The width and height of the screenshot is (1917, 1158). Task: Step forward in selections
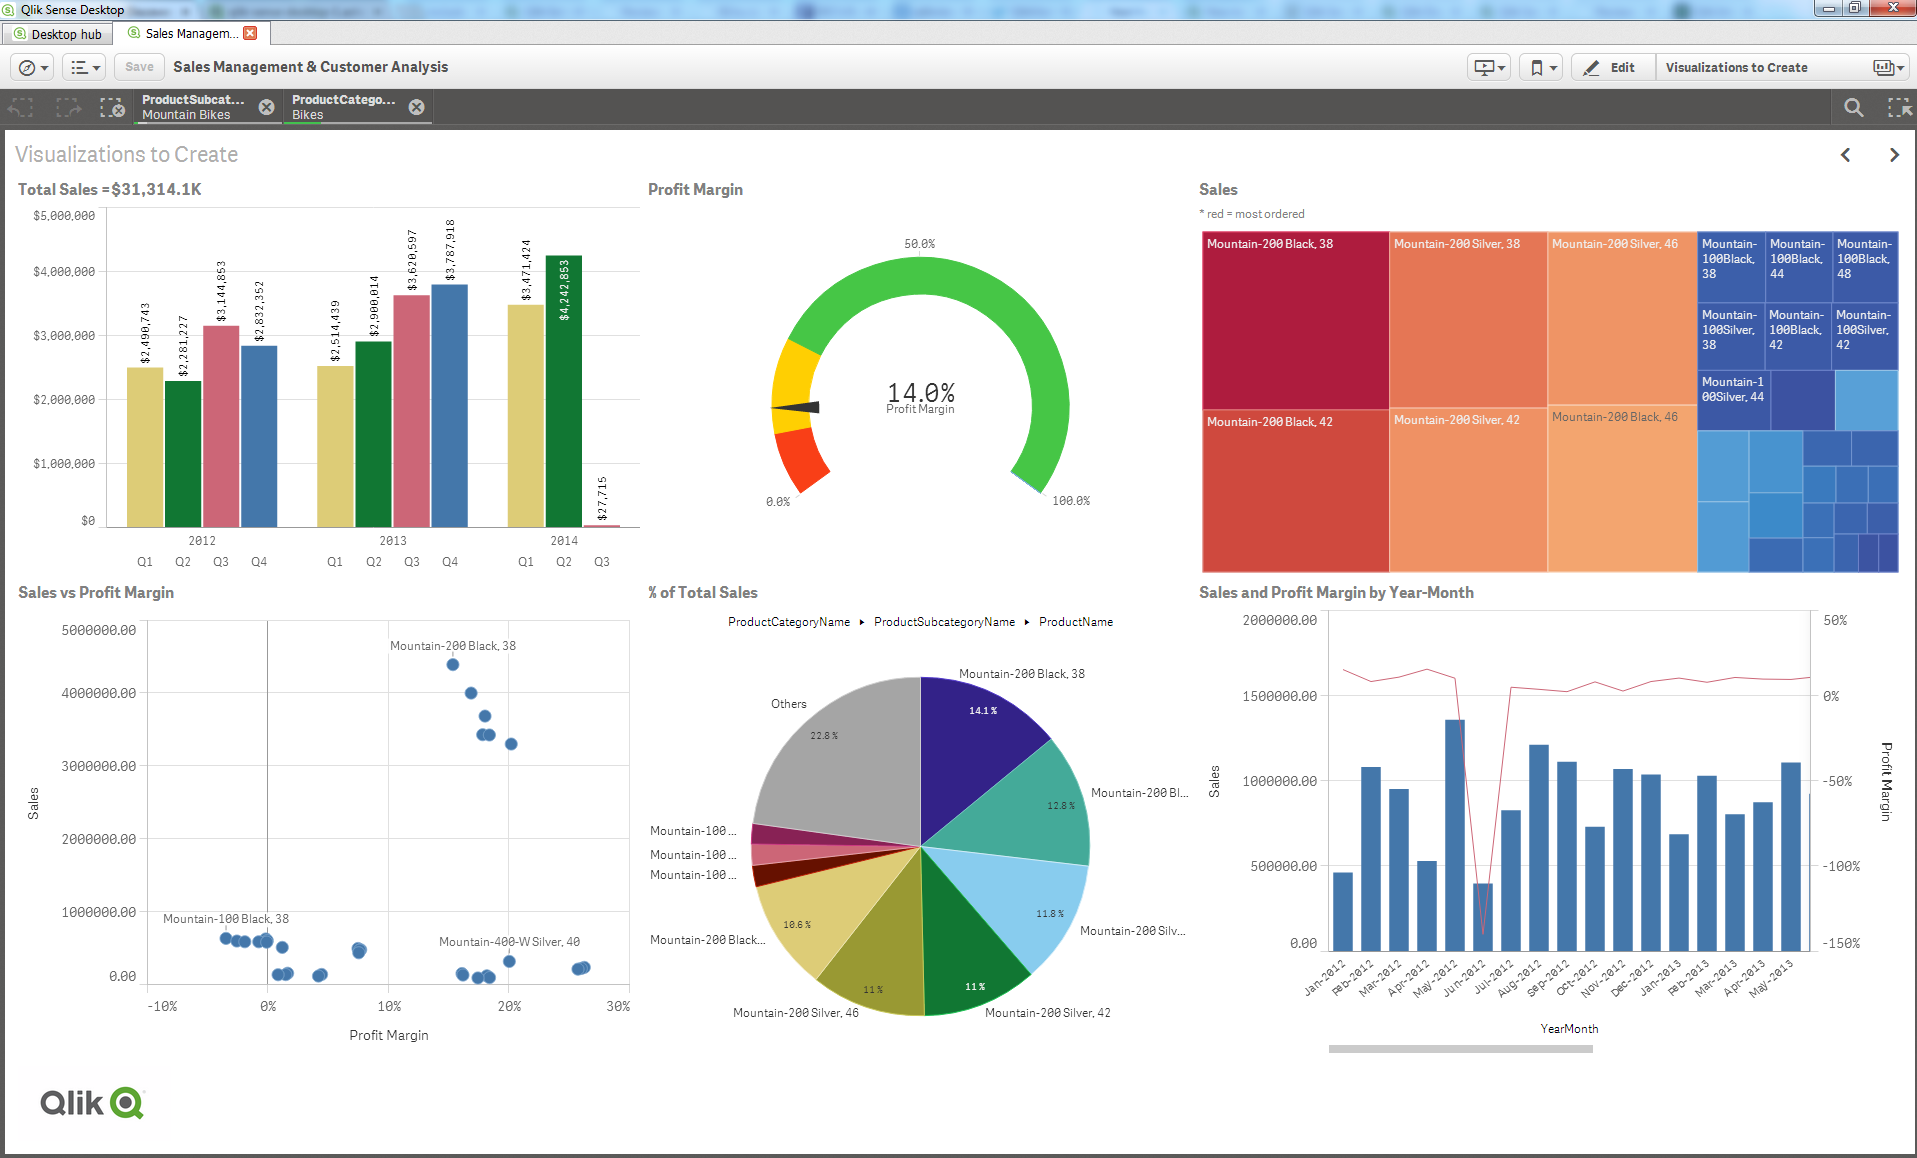click(68, 108)
